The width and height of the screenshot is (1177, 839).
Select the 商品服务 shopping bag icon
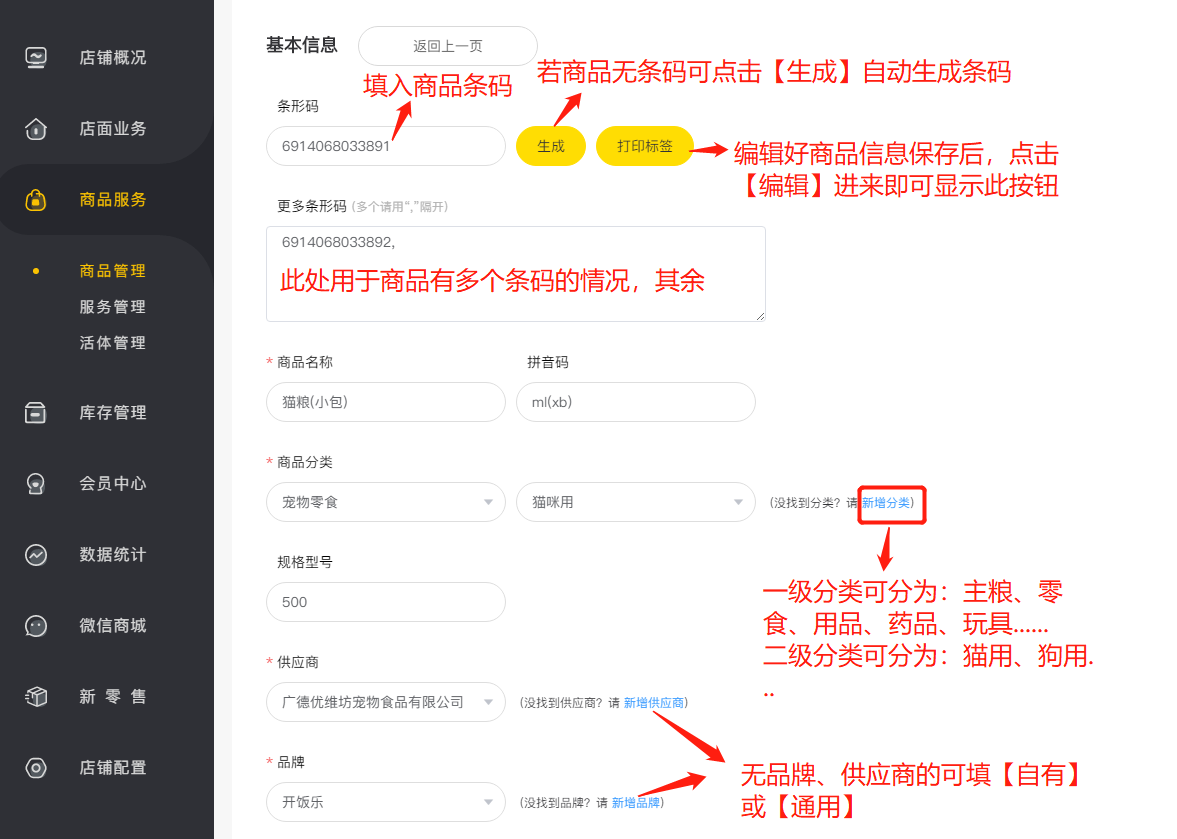click(35, 200)
